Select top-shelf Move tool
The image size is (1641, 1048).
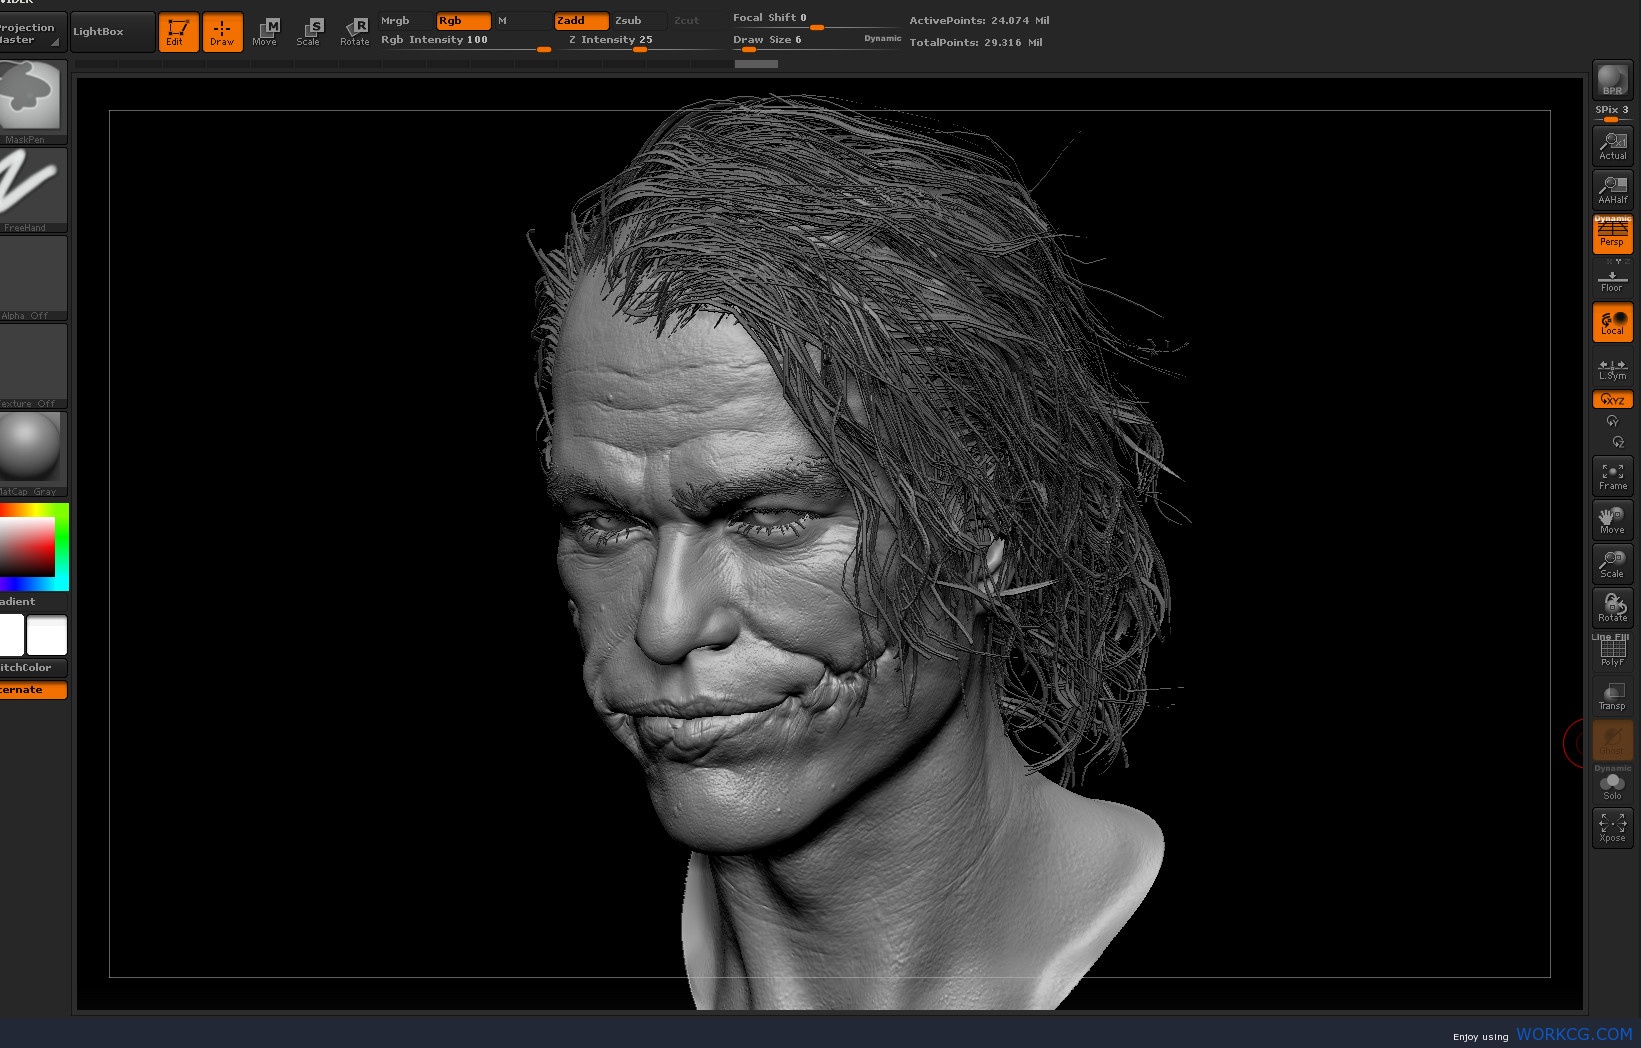(x=265, y=32)
